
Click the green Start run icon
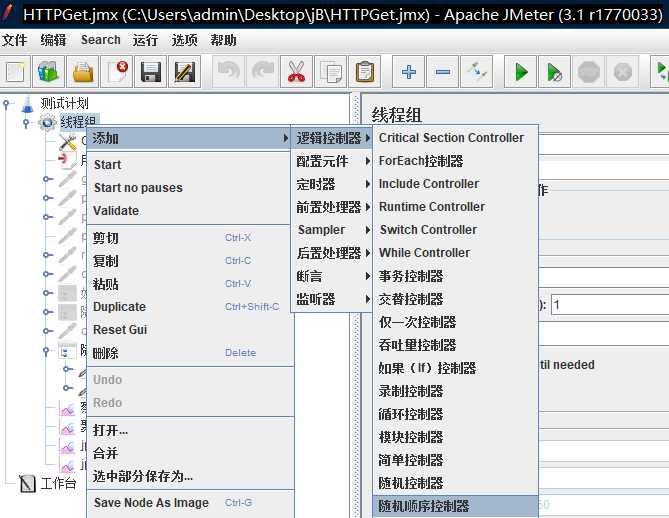point(521,72)
